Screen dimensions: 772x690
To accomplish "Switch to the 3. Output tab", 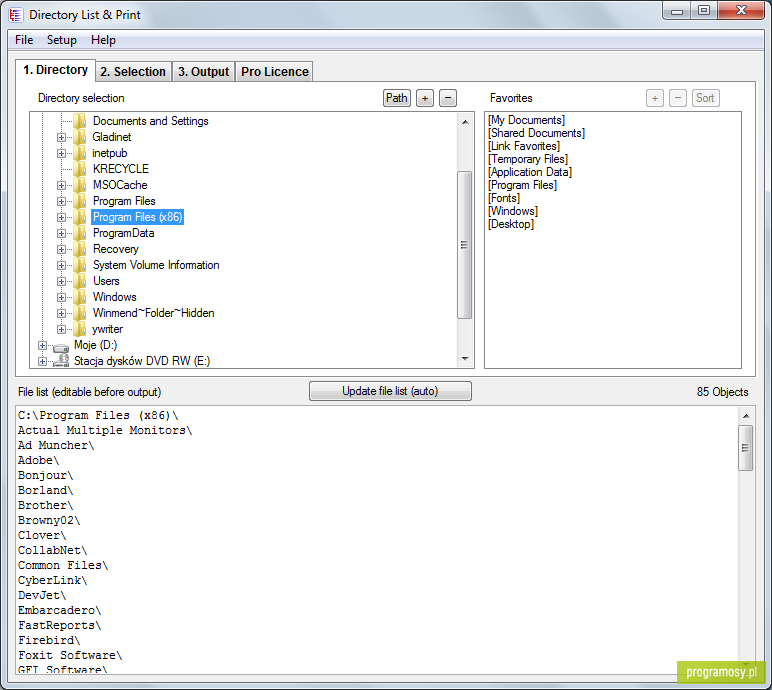I will [x=203, y=72].
